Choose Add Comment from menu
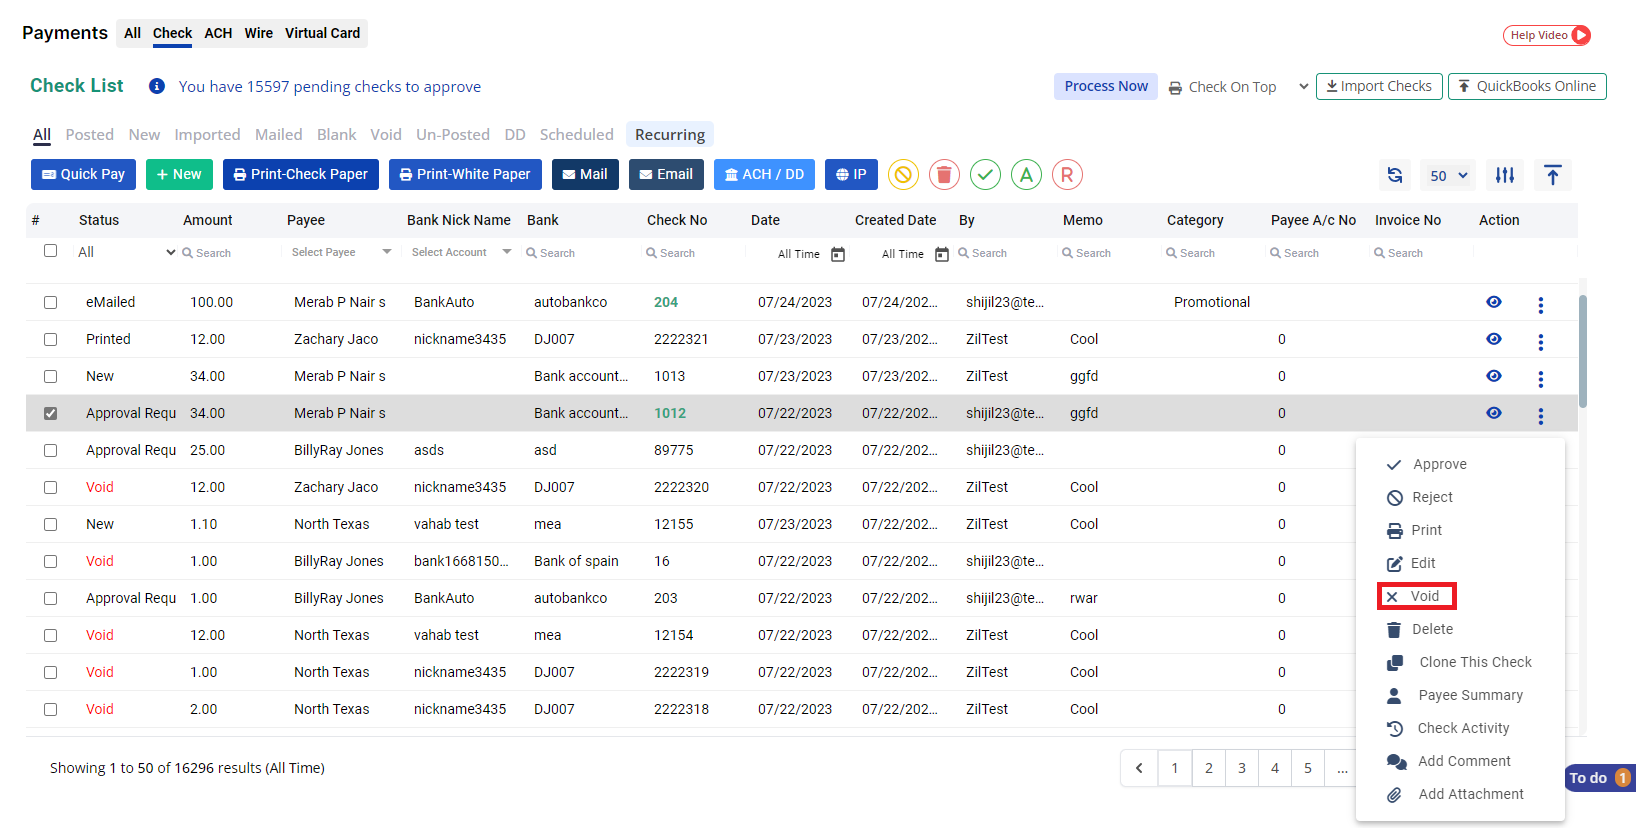 1449,761
